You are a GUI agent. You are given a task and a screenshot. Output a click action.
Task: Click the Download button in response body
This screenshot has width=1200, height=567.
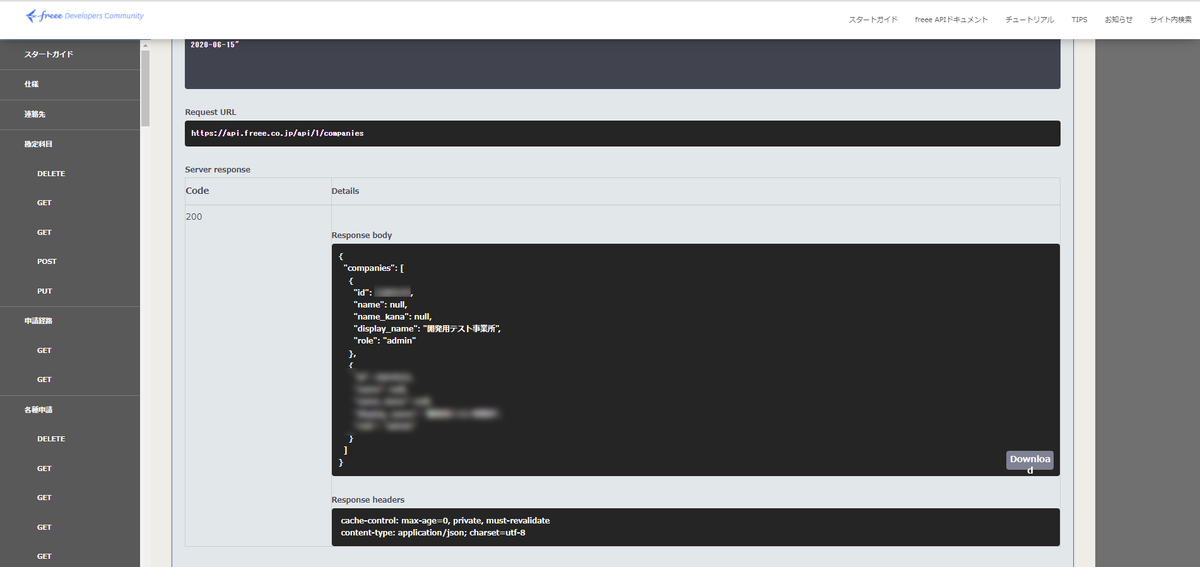(x=1029, y=460)
